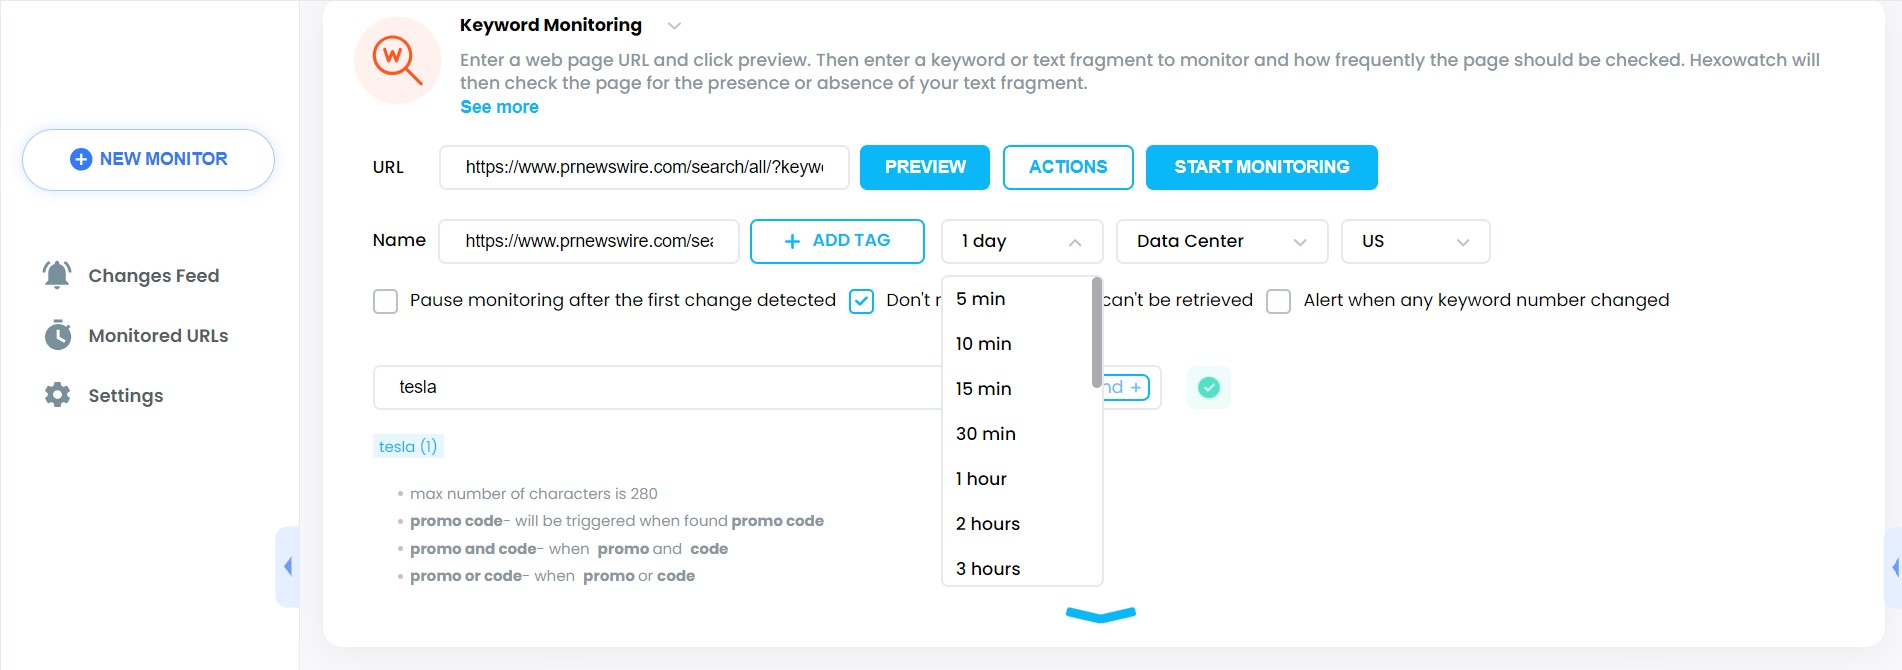Enable alert when any keyword number changed
This screenshot has height=670, width=1902.
click(x=1278, y=300)
